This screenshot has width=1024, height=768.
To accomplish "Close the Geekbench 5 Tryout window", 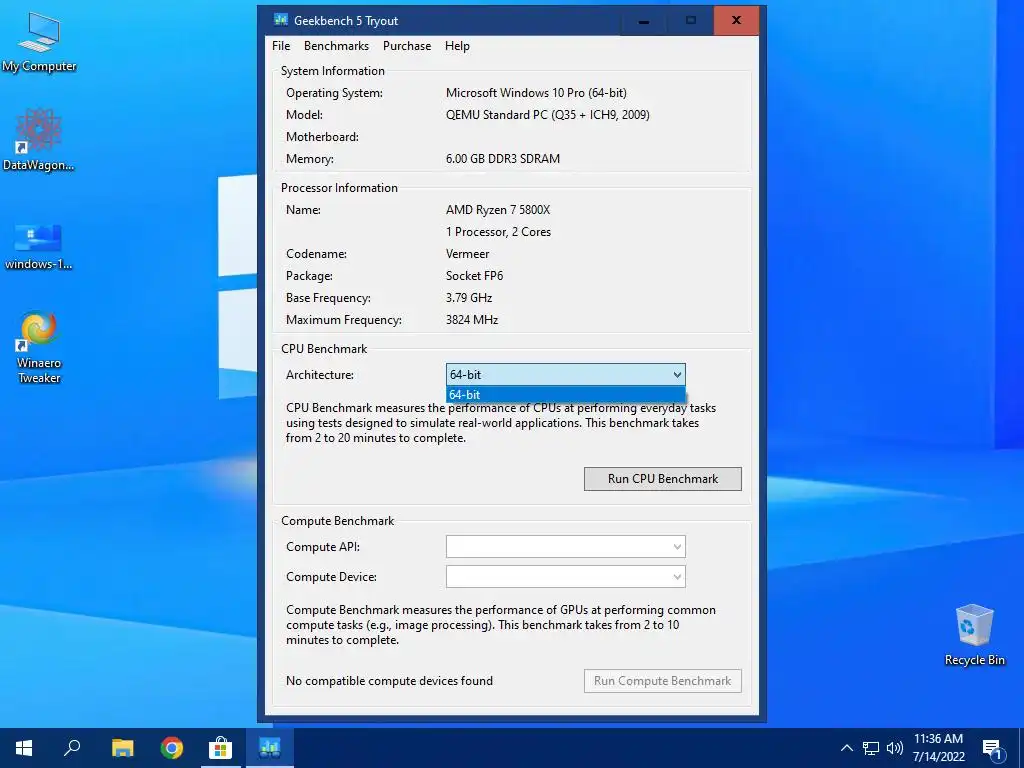I will 736,21.
